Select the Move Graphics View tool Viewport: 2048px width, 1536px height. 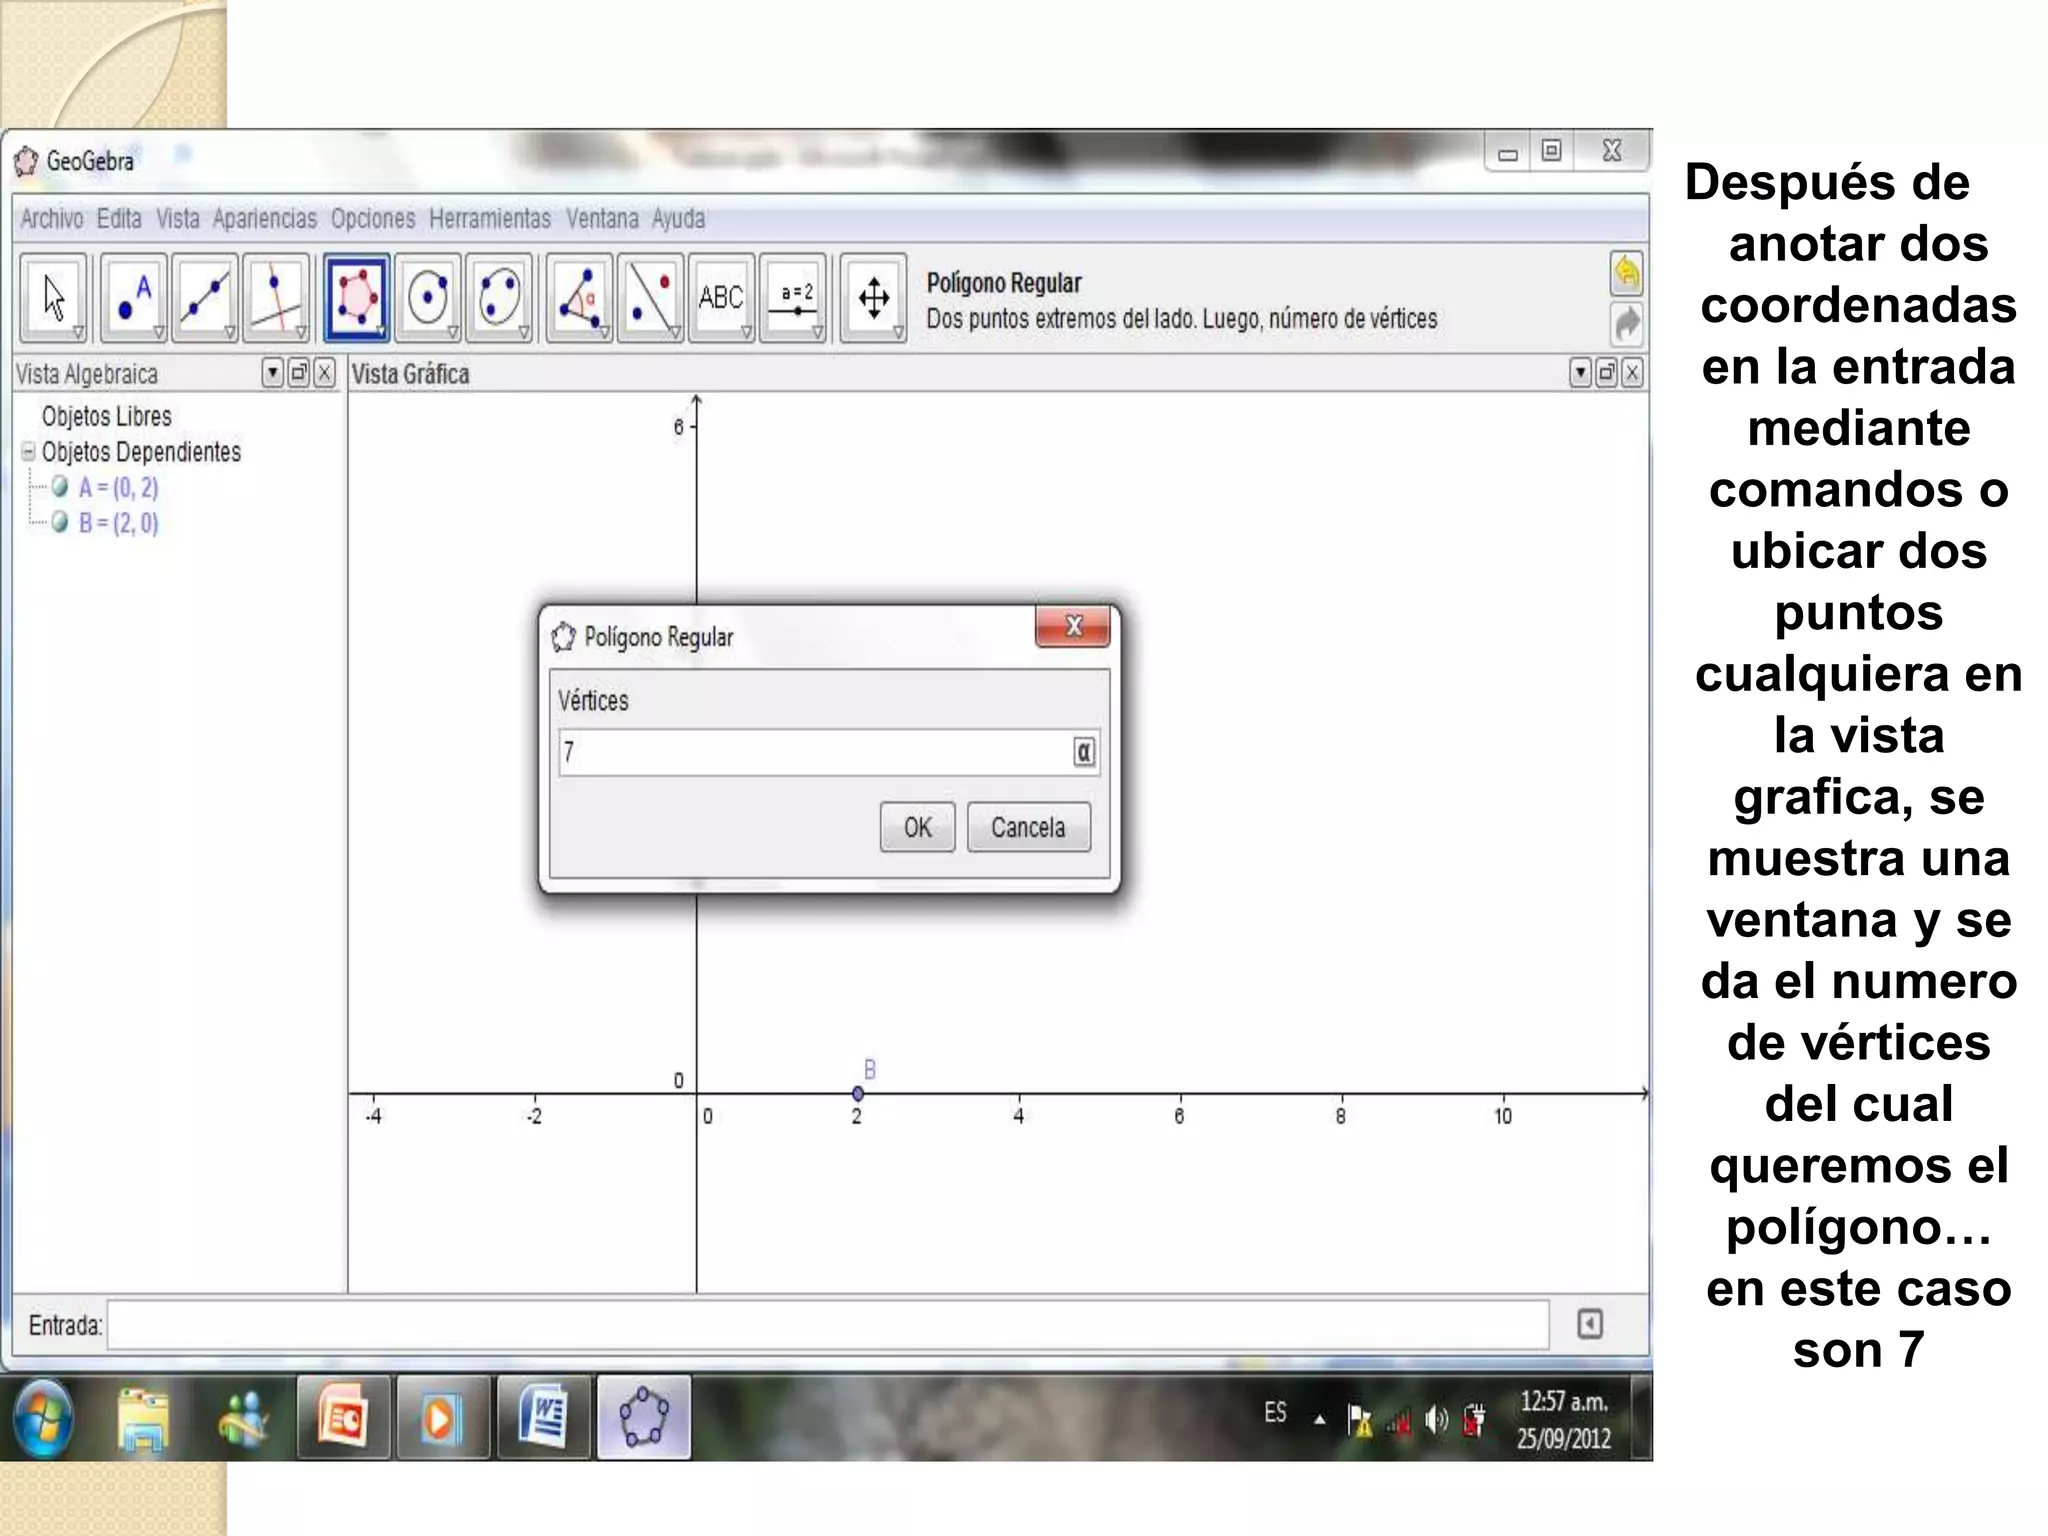(x=873, y=297)
